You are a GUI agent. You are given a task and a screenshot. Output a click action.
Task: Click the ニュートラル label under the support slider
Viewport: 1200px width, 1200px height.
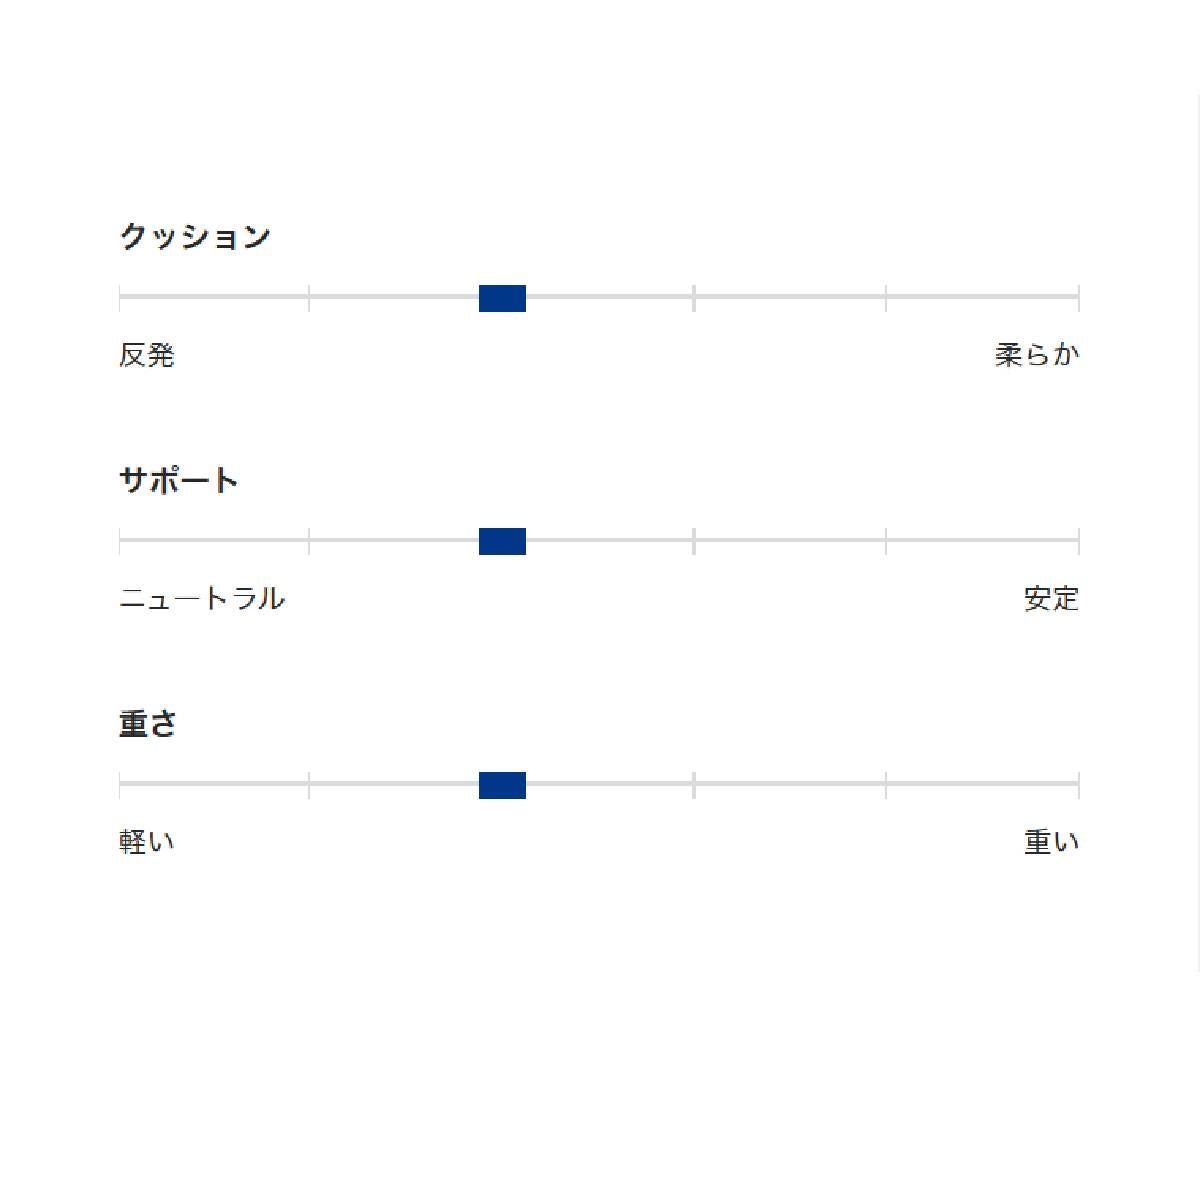tap(202, 599)
